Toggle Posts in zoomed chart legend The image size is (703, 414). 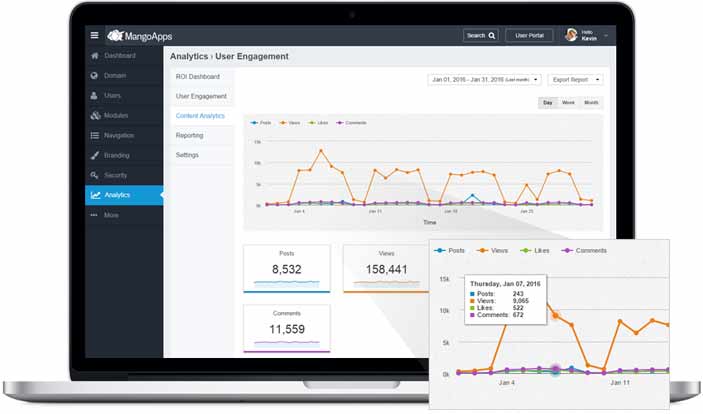pos(450,251)
